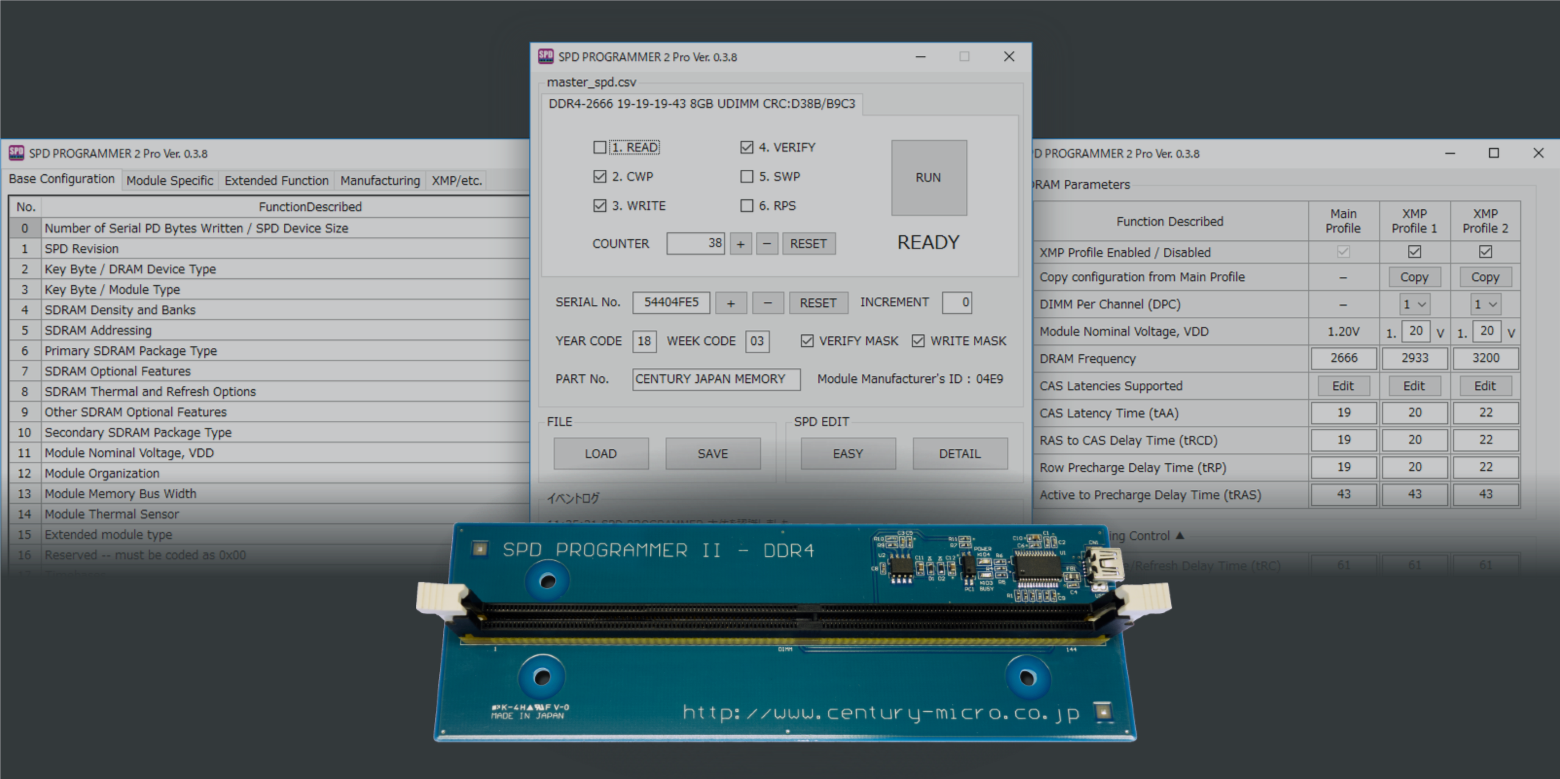Click XMP Profile 2 tRAS field
This screenshot has width=1560, height=779.
coord(1486,494)
